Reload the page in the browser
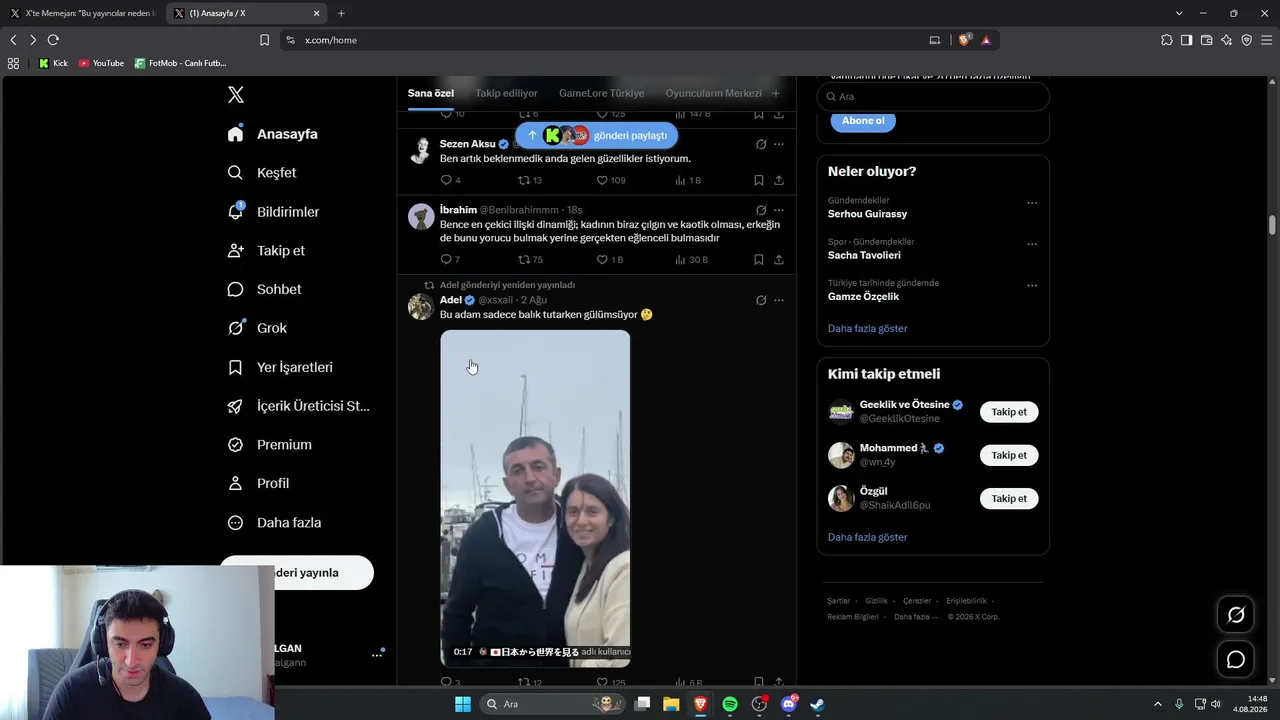 coord(53,40)
